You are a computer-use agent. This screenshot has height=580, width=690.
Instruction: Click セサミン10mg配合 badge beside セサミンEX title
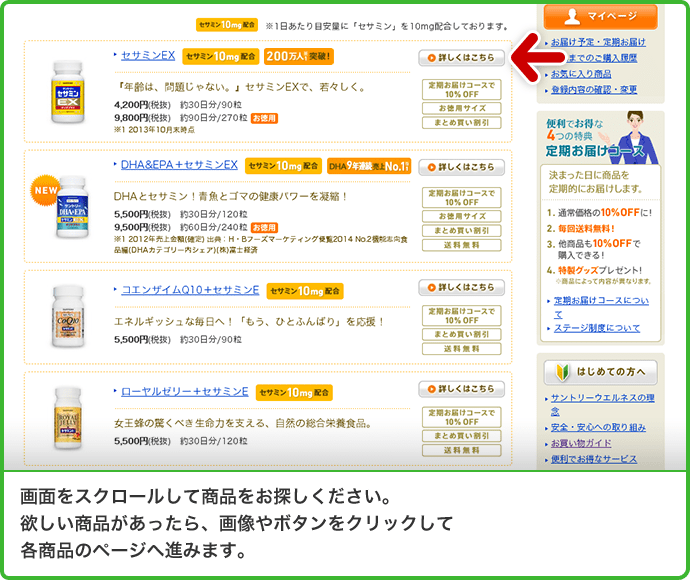tap(220, 56)
